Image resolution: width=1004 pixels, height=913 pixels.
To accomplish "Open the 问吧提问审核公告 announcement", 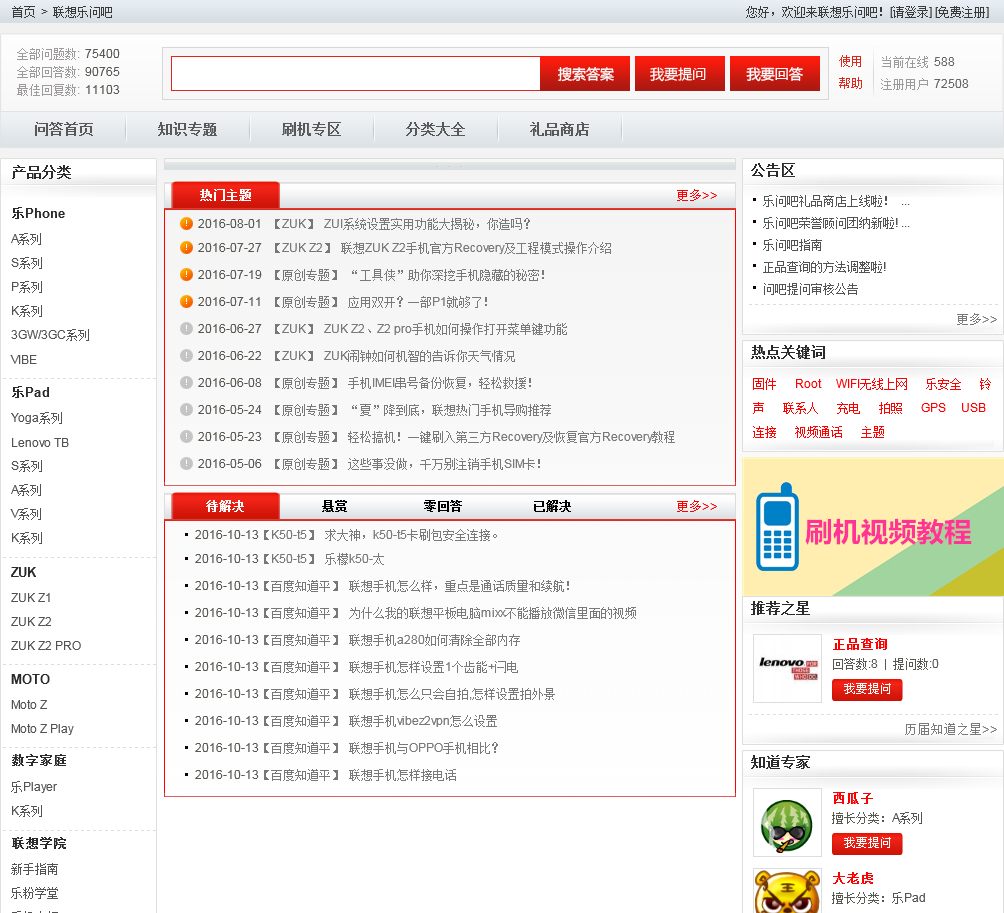I will [810, 289].
